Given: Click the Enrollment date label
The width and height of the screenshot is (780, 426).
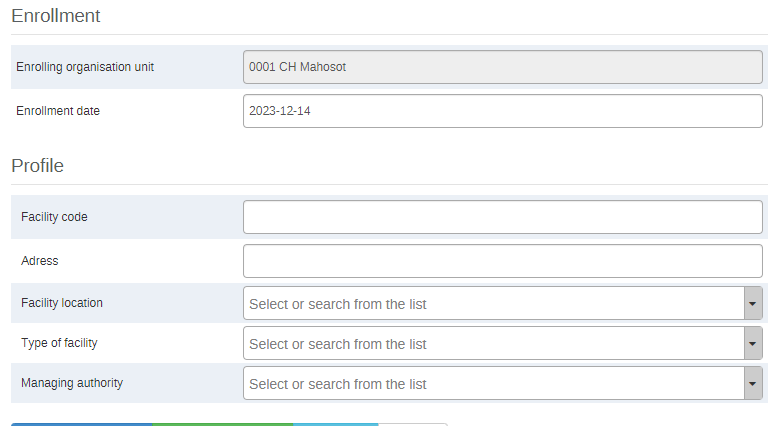Looking at the screenshot, I should pyautogui.click(x=58, y=110).
